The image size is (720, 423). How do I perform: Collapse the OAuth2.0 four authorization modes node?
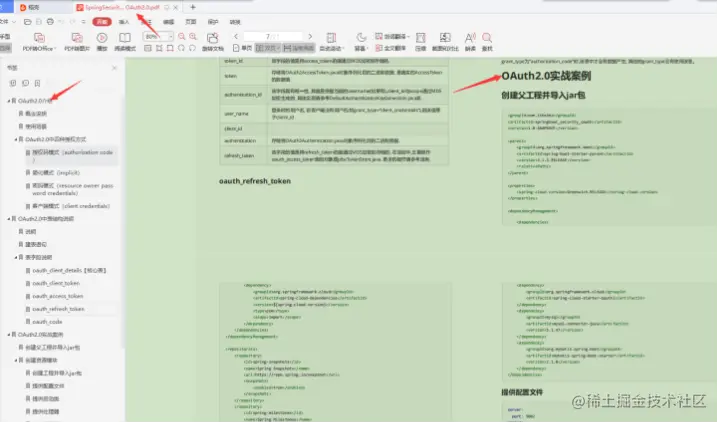pos(16,139)
